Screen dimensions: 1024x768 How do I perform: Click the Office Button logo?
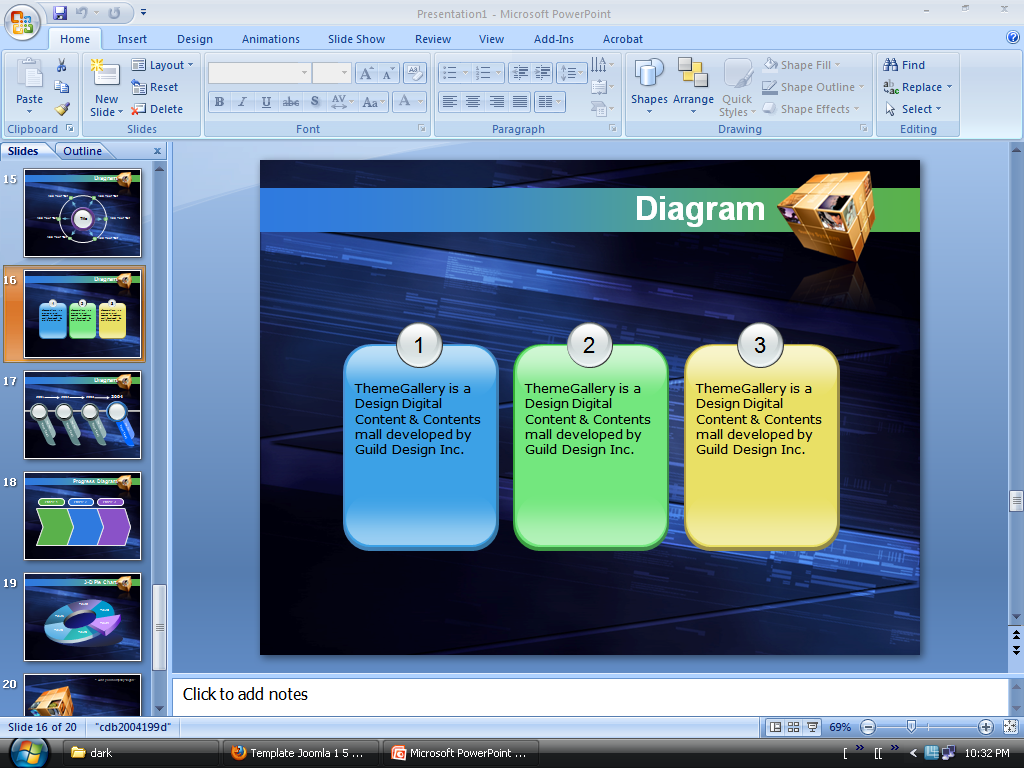click(x=22, y=22)
